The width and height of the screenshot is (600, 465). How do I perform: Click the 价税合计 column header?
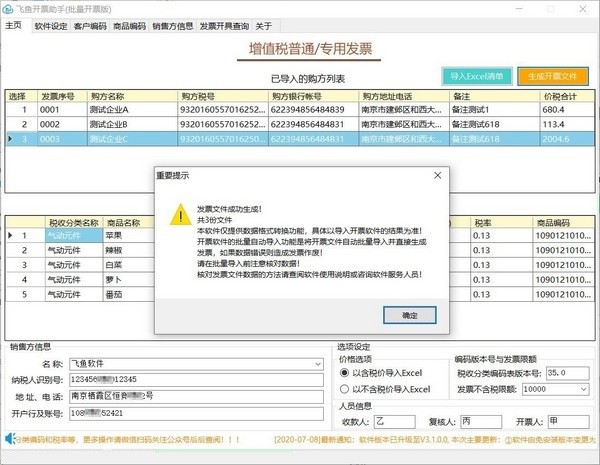point(567,96)
